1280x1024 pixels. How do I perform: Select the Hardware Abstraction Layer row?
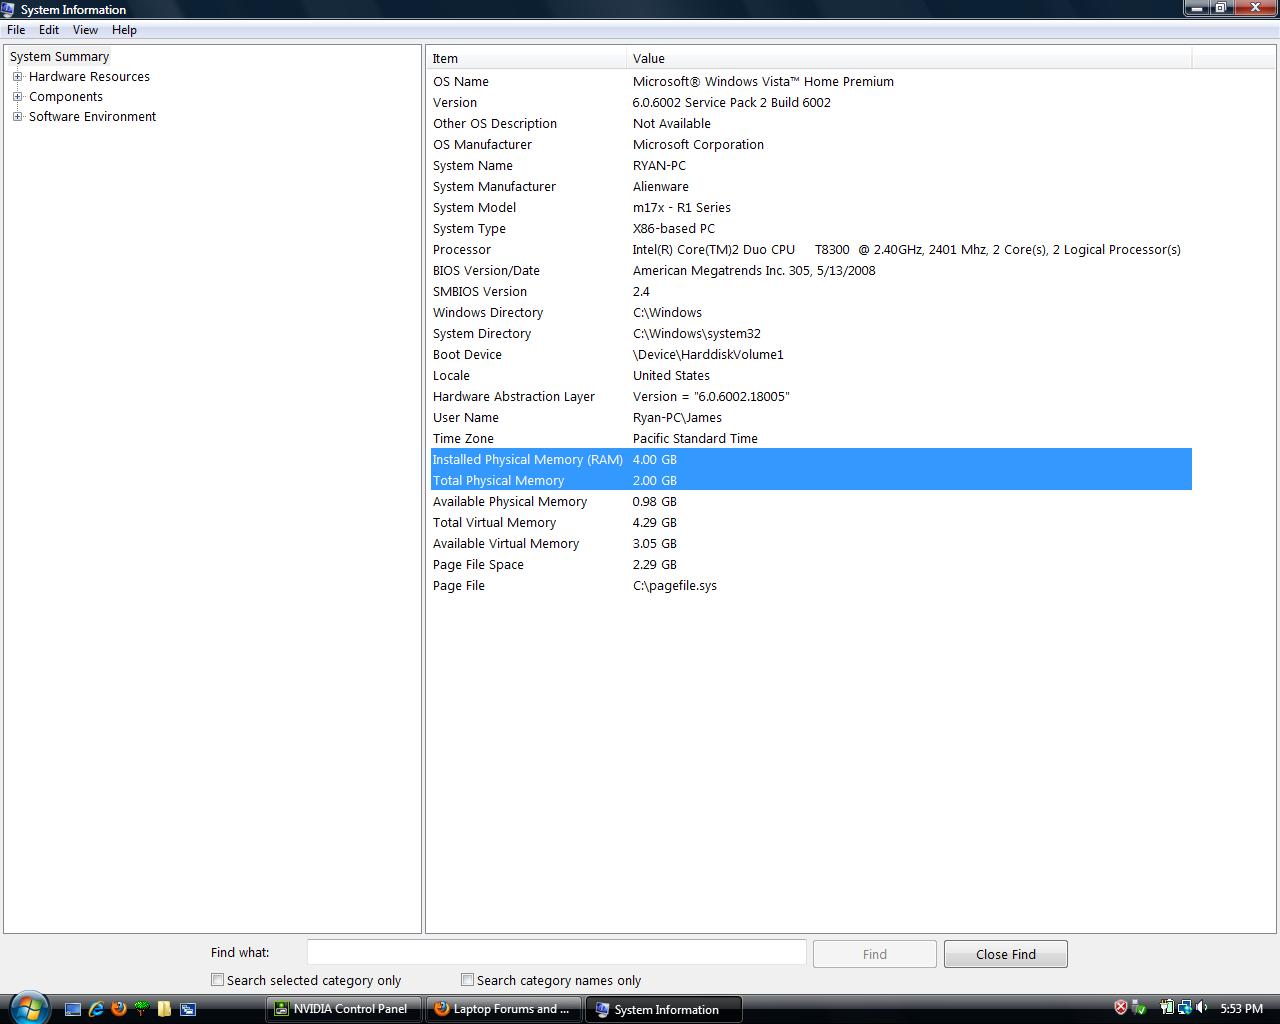[811, 397]
